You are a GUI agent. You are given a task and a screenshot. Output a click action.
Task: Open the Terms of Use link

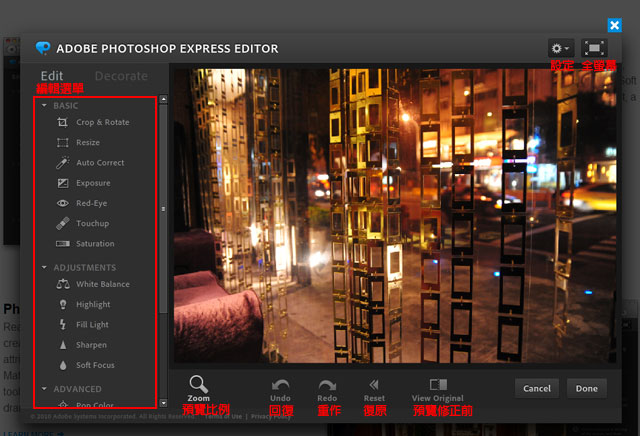223,416
